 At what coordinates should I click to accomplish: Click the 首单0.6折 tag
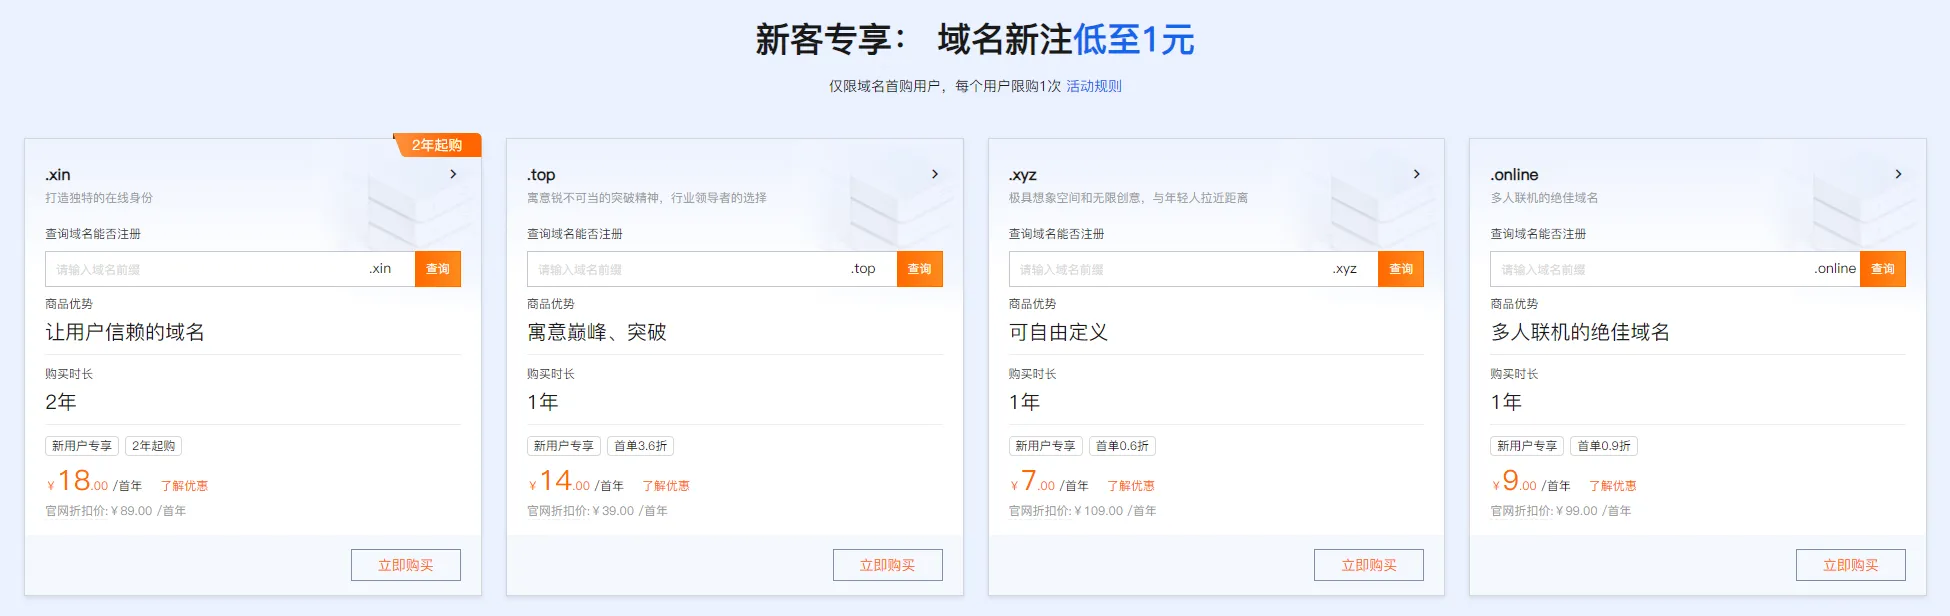tap(1122, 446)
